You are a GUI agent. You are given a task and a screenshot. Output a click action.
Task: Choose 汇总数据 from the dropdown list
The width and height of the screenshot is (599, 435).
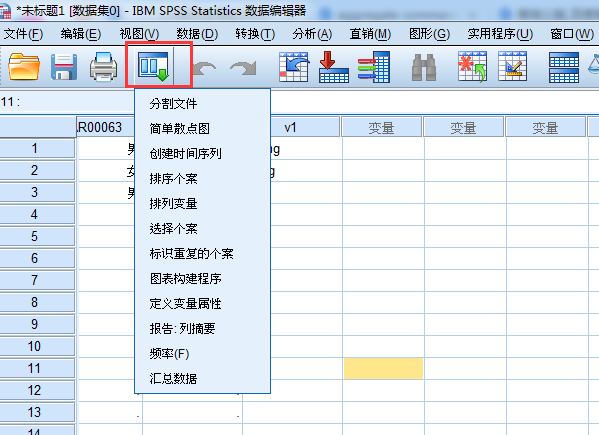tap(202, 379)
